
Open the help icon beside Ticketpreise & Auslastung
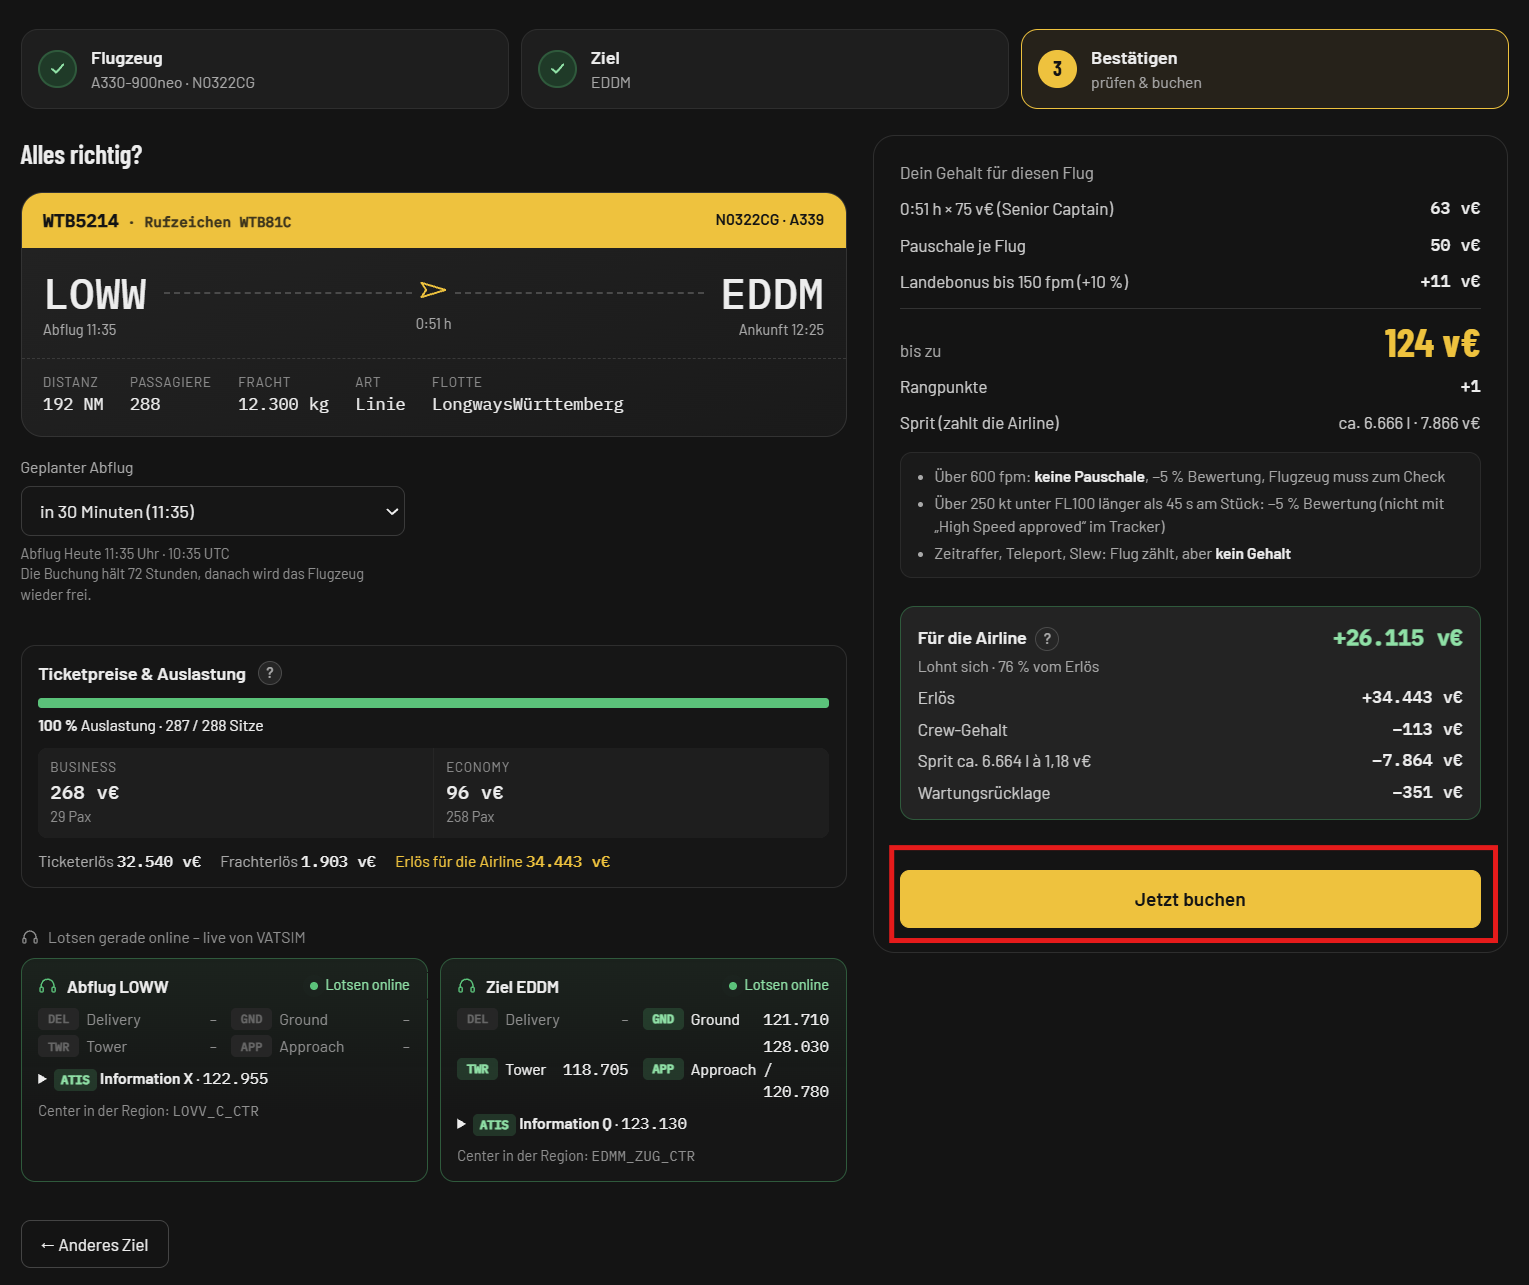click(270, 673)
